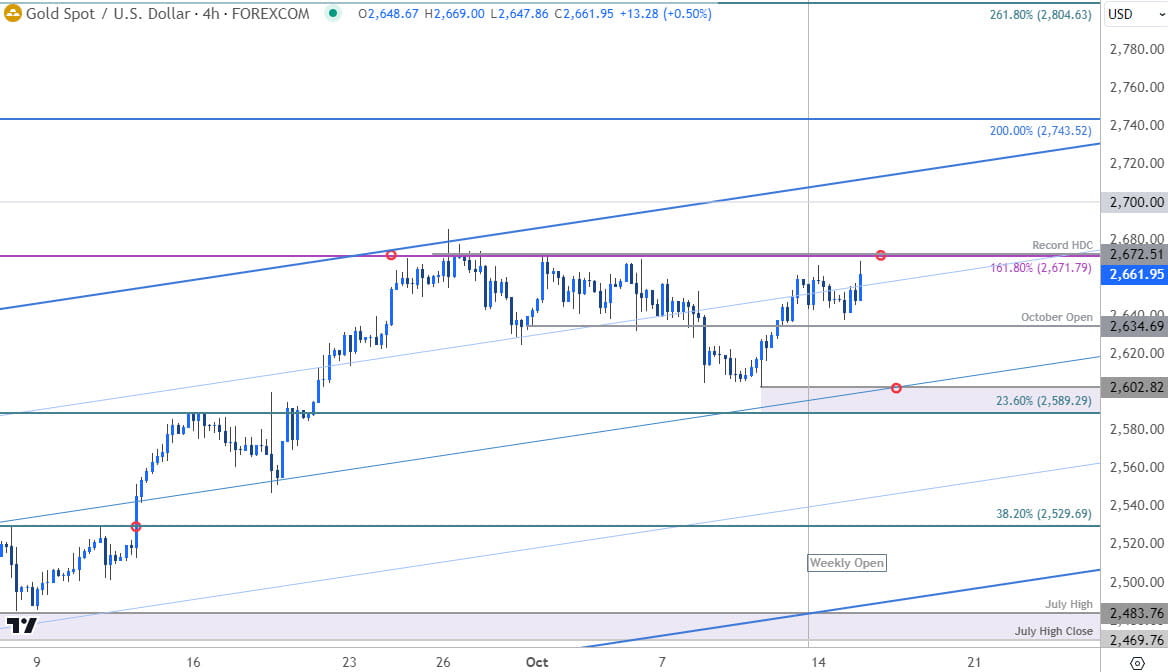This screenshot has width=1168, height=672.
Task: Click the Gold Spot coin logo
Action: tap(12, 14)
